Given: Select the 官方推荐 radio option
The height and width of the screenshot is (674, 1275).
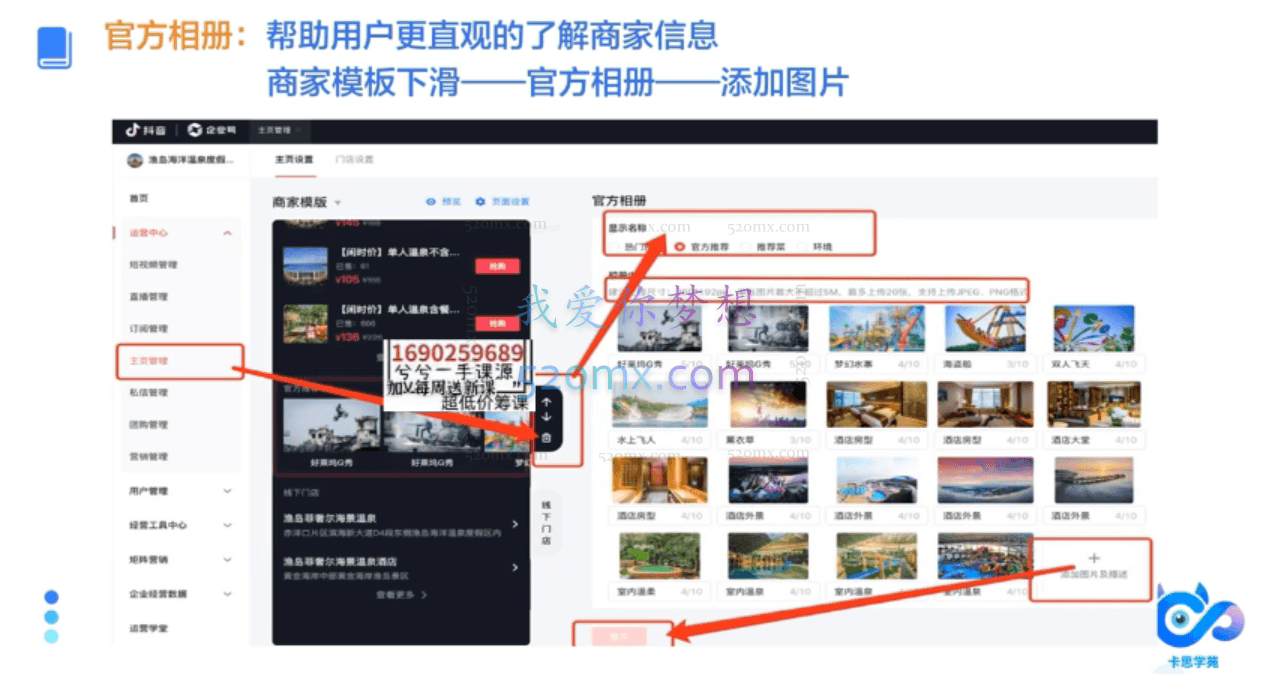Looking at the screenshot, I should pyautogui.click(x=681, y=246).
